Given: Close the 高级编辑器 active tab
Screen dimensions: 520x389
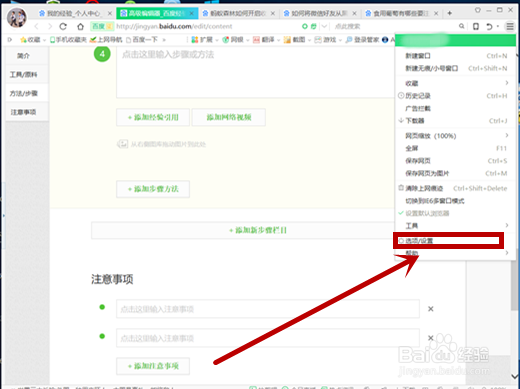Looking at the screenshot, I should pos(192,13).
